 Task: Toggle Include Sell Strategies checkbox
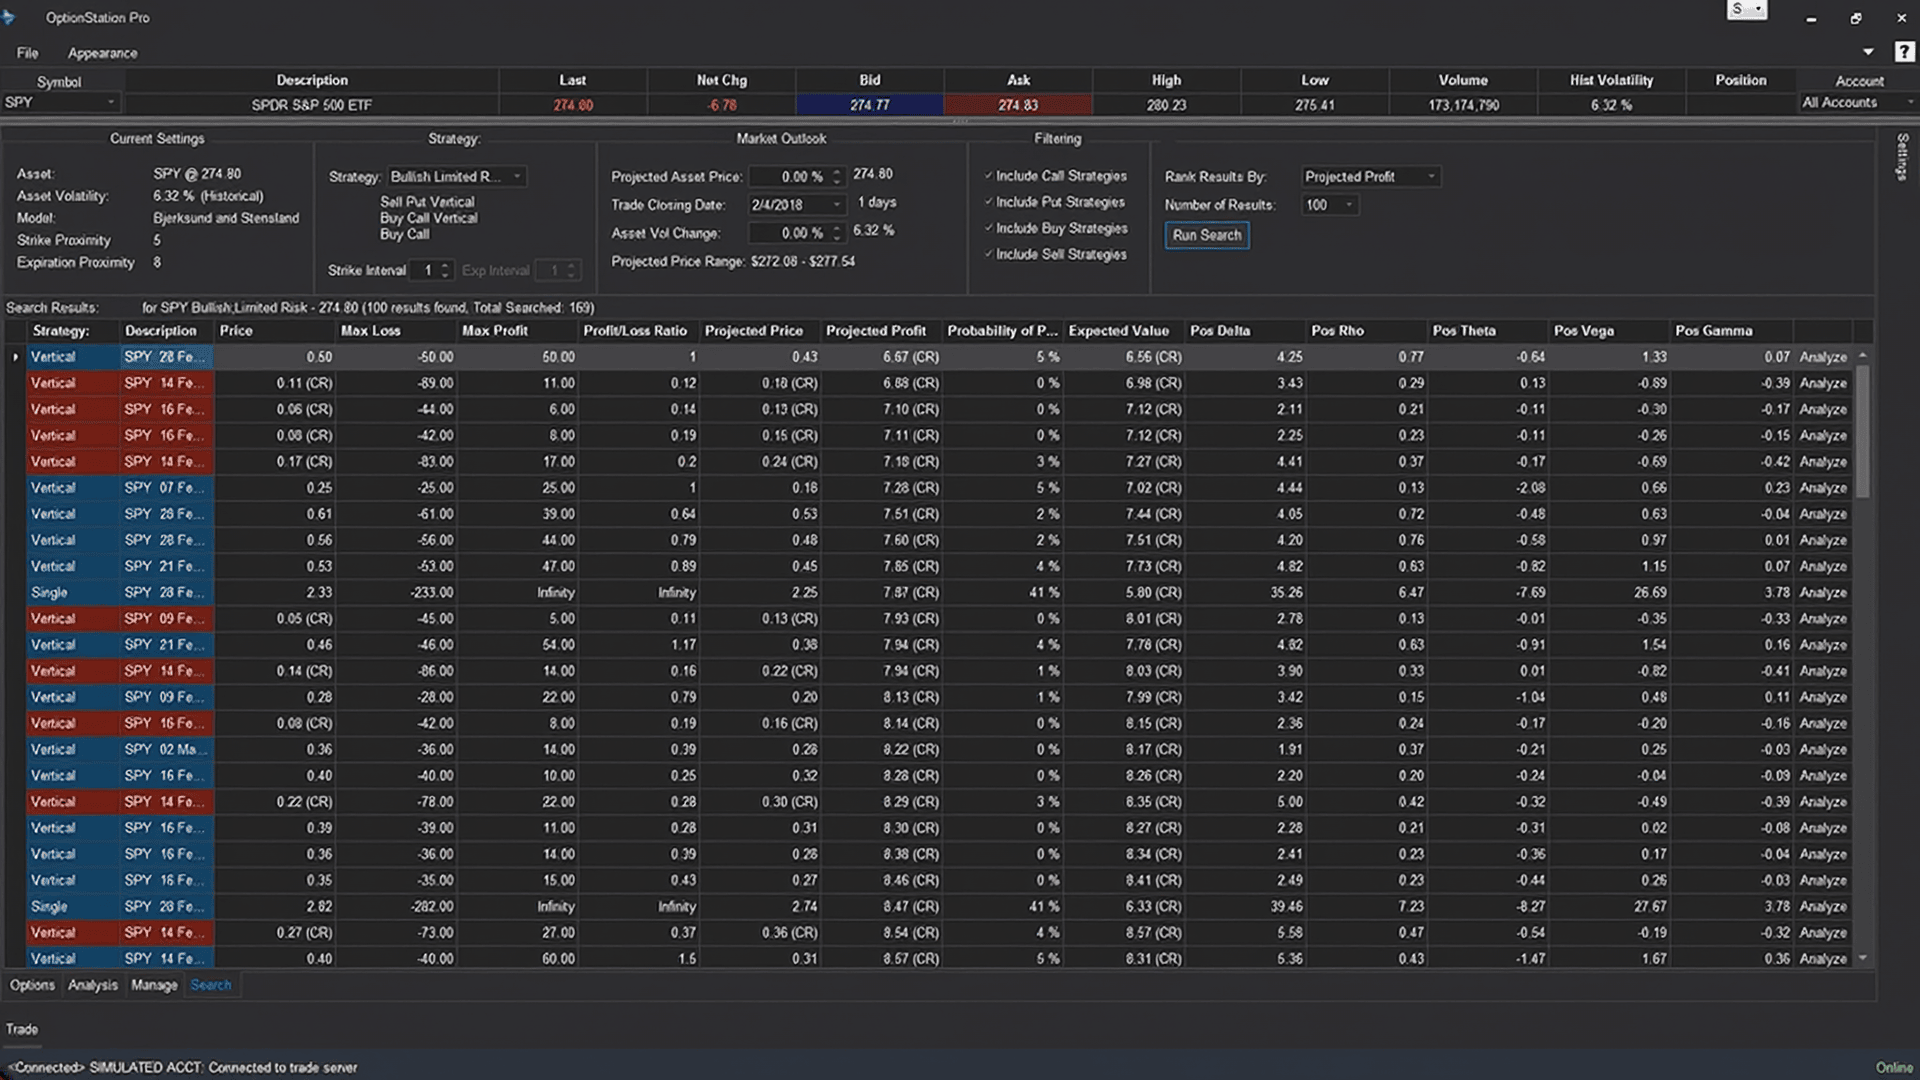click(x=988, y=254)
